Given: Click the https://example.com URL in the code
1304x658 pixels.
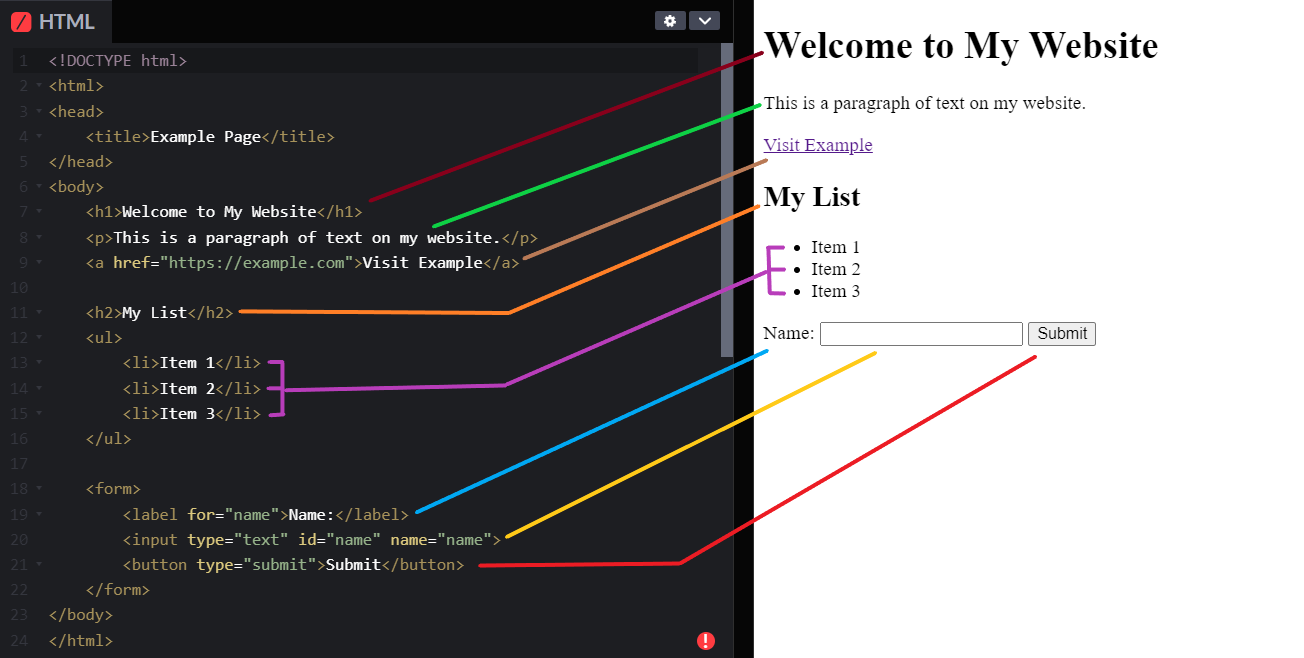Looking at the screenshot, I should tap(257, 263).
